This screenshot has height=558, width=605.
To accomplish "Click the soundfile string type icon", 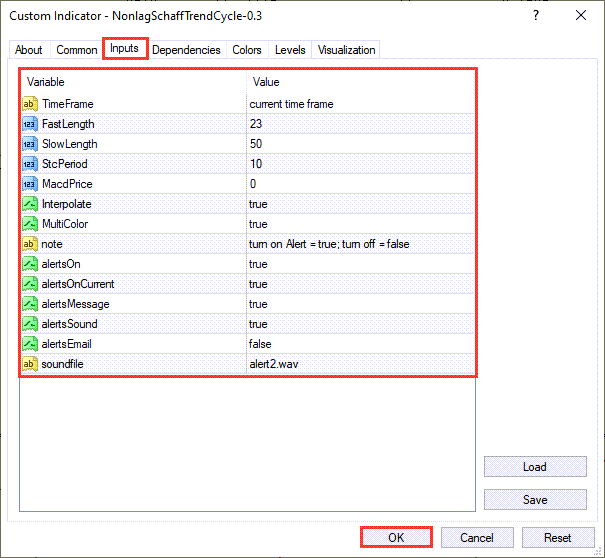I will coord(29,364).
